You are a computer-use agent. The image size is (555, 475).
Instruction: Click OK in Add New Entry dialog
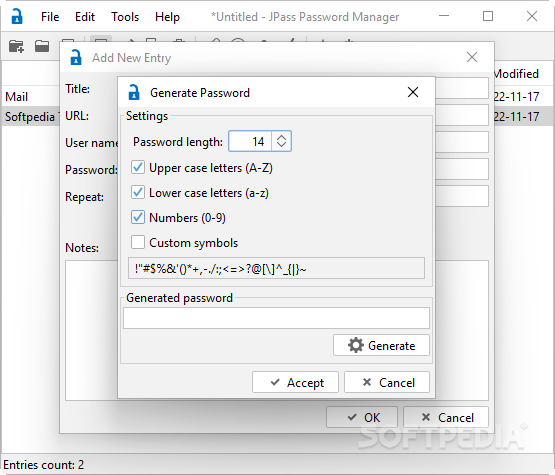pyautogui.click(x=362, y=417)
